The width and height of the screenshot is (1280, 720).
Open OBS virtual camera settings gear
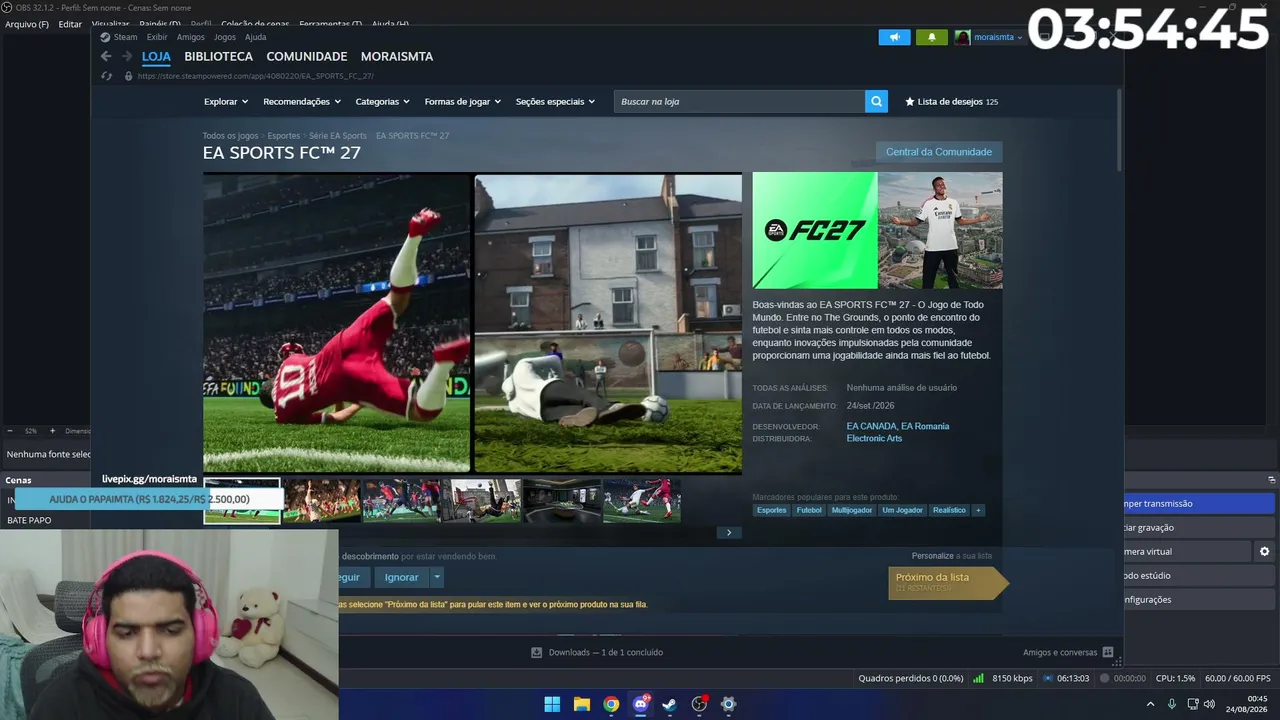[x=1265, y=551]
